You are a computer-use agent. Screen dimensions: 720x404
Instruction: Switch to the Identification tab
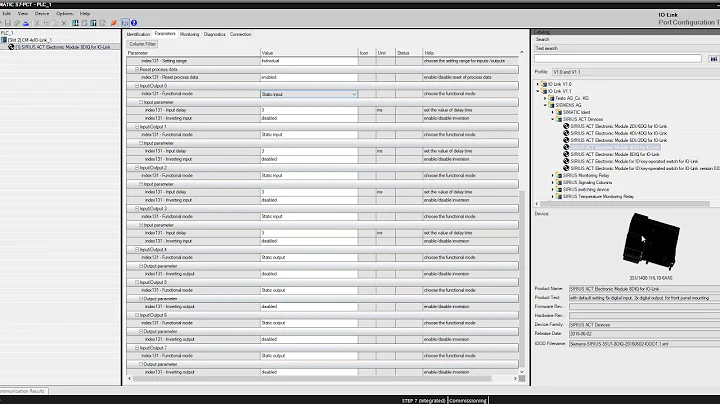[138, 34]
